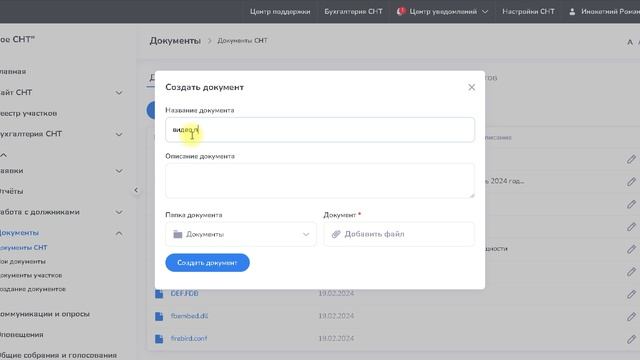Click Добавить файл to attach a document

point(399,234)
